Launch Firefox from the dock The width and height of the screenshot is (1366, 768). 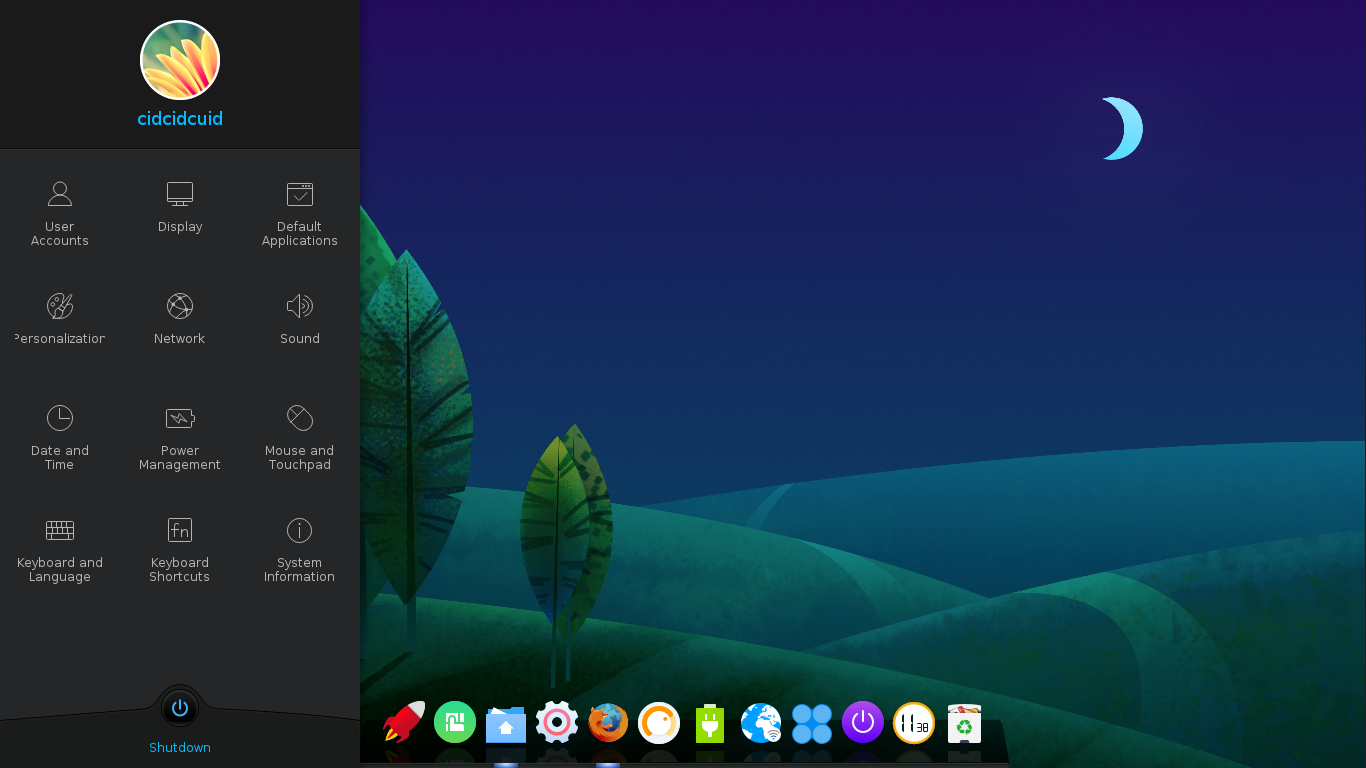pos(607,722)
